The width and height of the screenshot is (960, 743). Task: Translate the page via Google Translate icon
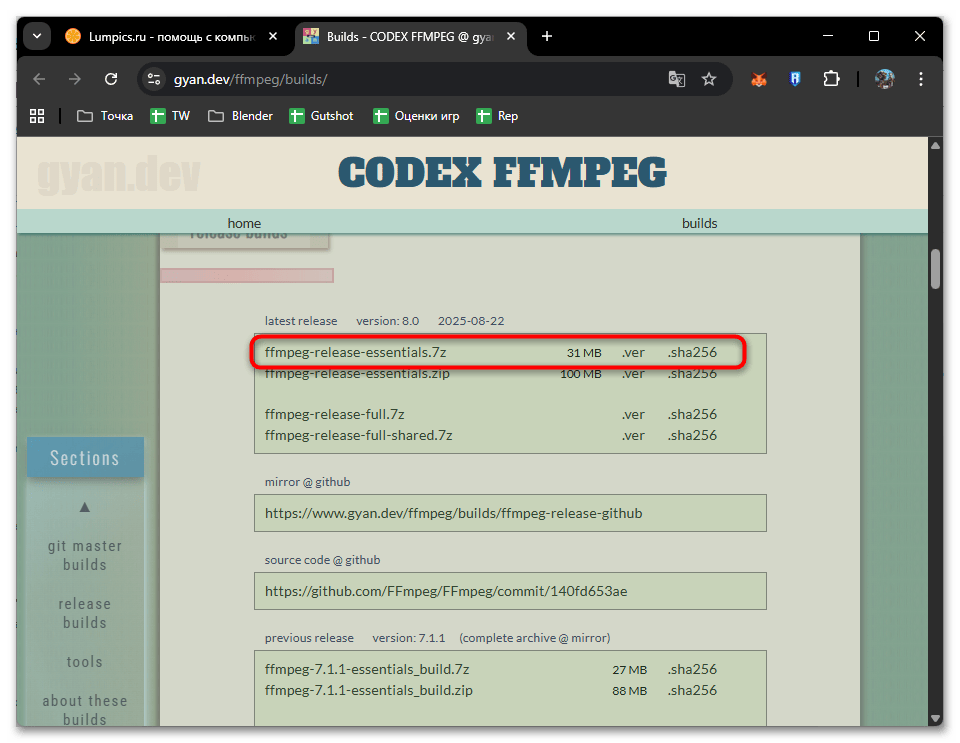[x=677, y=79]
